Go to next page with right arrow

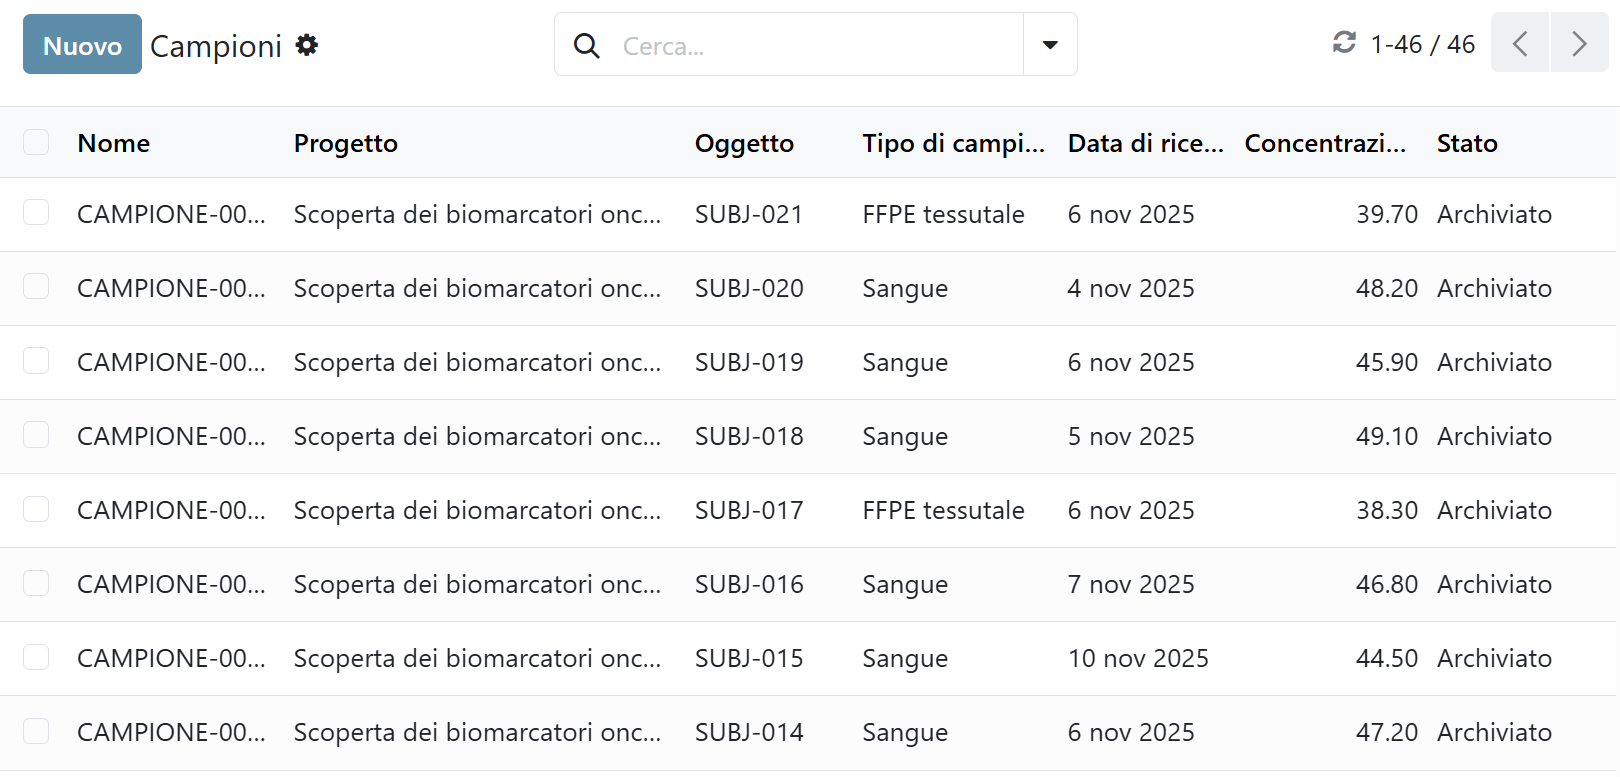click(x=1580, y=43)
